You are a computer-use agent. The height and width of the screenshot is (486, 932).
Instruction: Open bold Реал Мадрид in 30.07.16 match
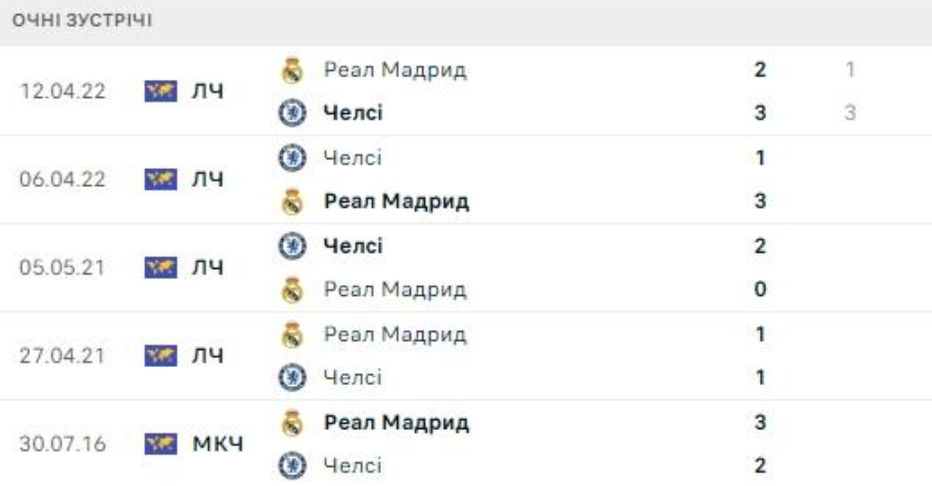(396, 422)
